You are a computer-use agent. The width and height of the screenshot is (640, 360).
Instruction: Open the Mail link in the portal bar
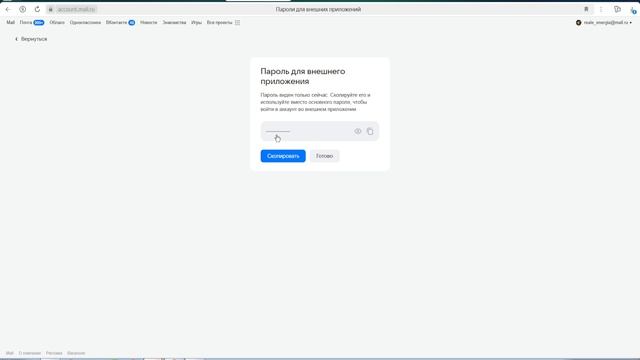[x=10, y=22]
